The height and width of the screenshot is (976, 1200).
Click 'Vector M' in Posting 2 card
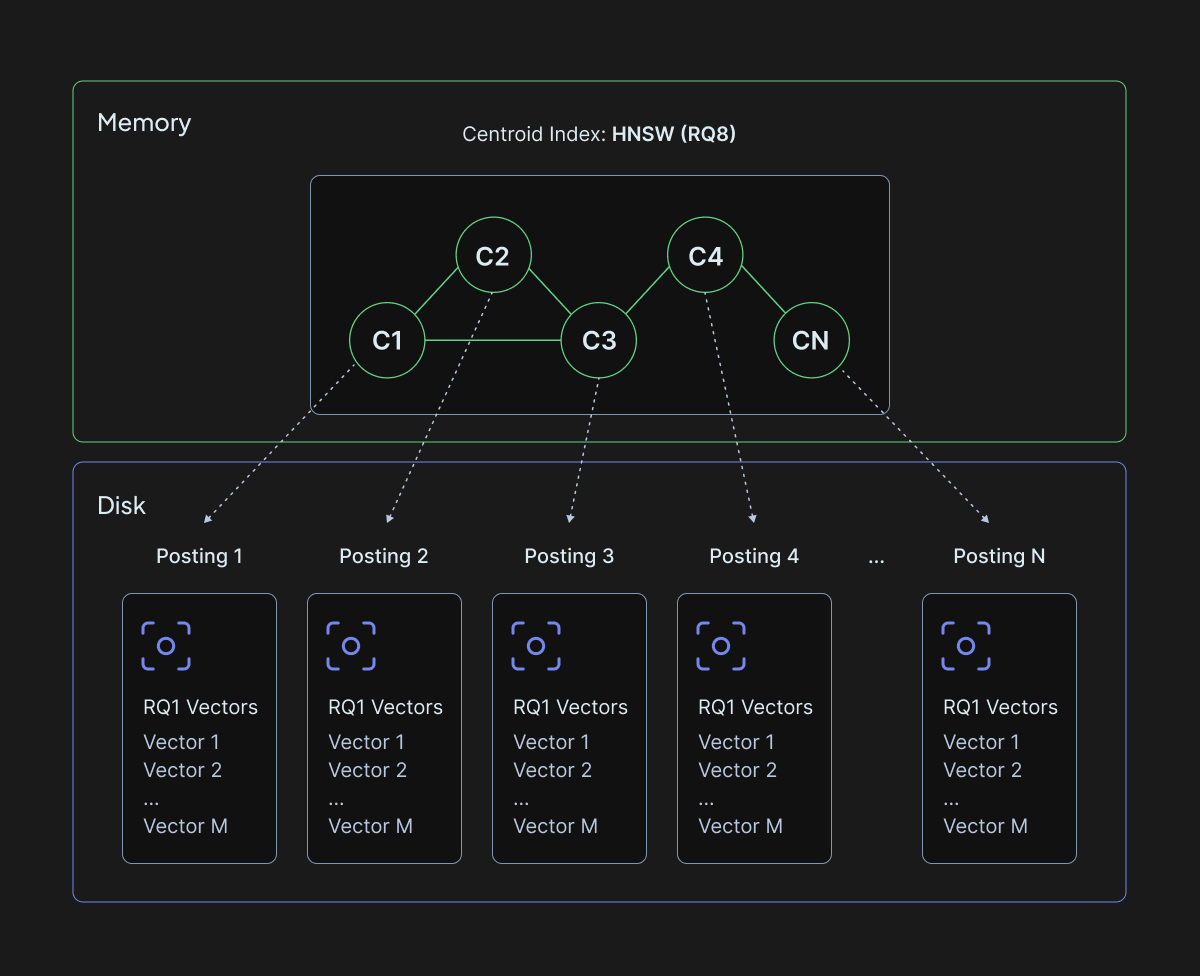370,826
